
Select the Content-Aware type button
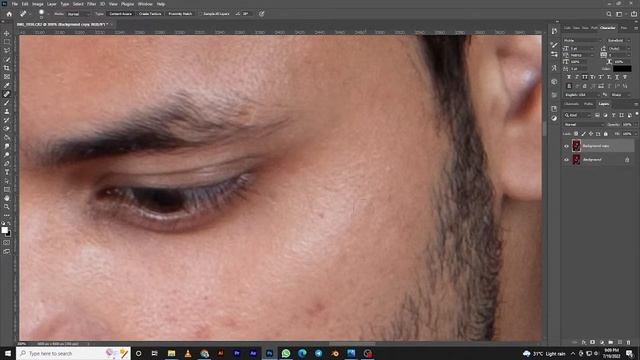120,14
